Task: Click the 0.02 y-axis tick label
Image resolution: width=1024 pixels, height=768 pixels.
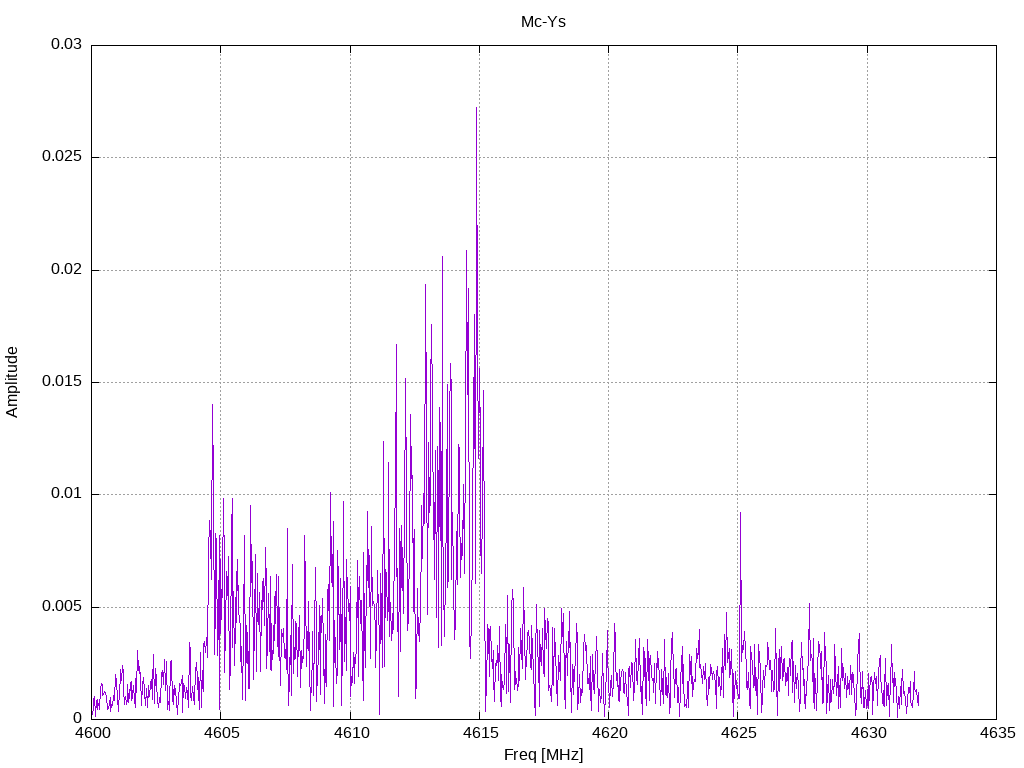Action: pos(67,269)
